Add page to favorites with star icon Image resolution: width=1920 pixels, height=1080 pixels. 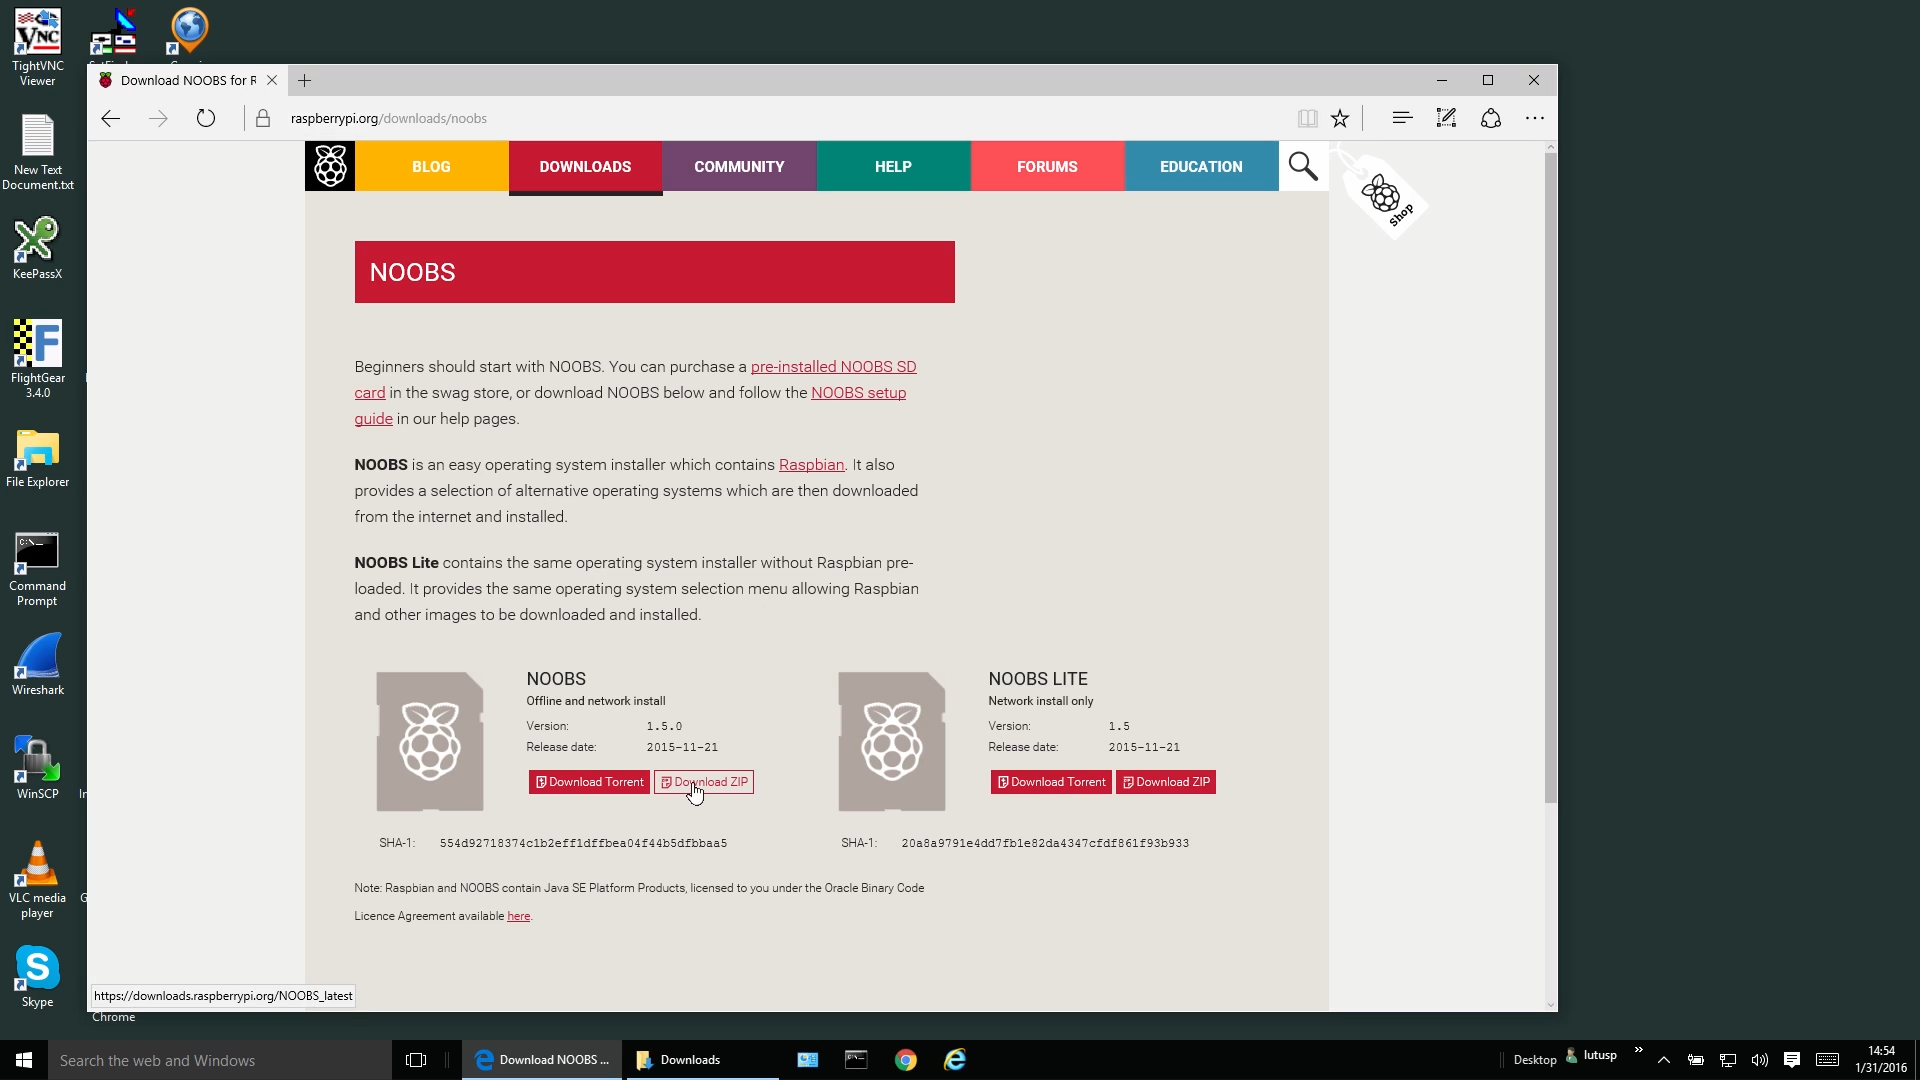[1340, 118]
